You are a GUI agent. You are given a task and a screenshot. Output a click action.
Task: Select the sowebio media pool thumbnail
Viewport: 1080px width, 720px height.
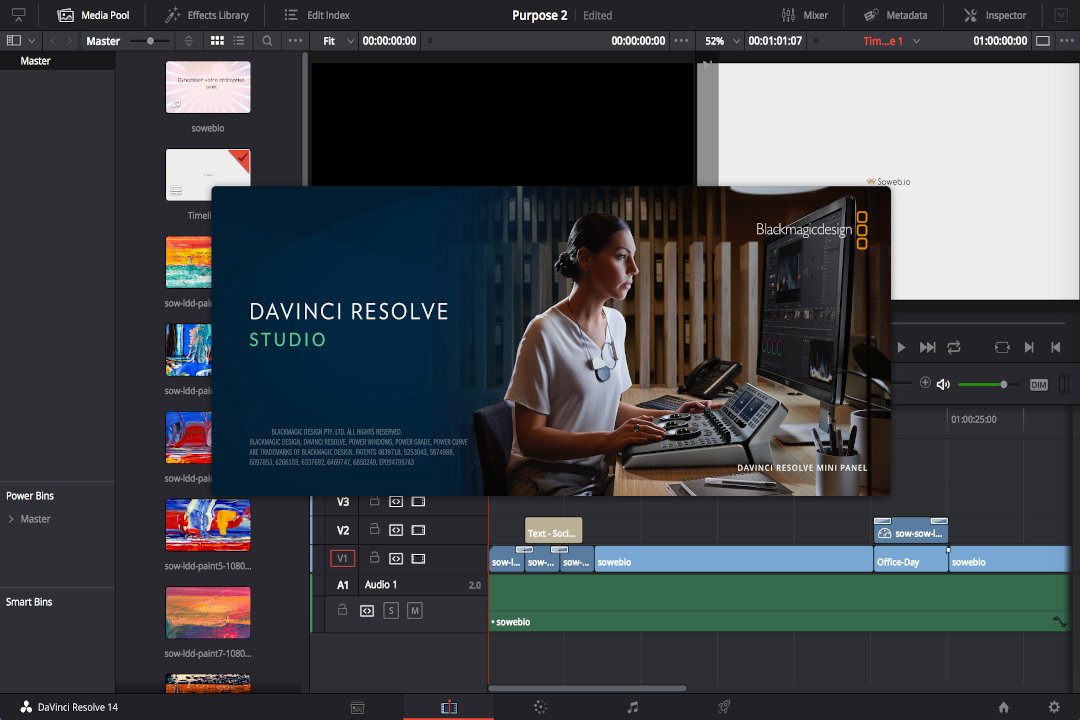click(x=208, y=87)
